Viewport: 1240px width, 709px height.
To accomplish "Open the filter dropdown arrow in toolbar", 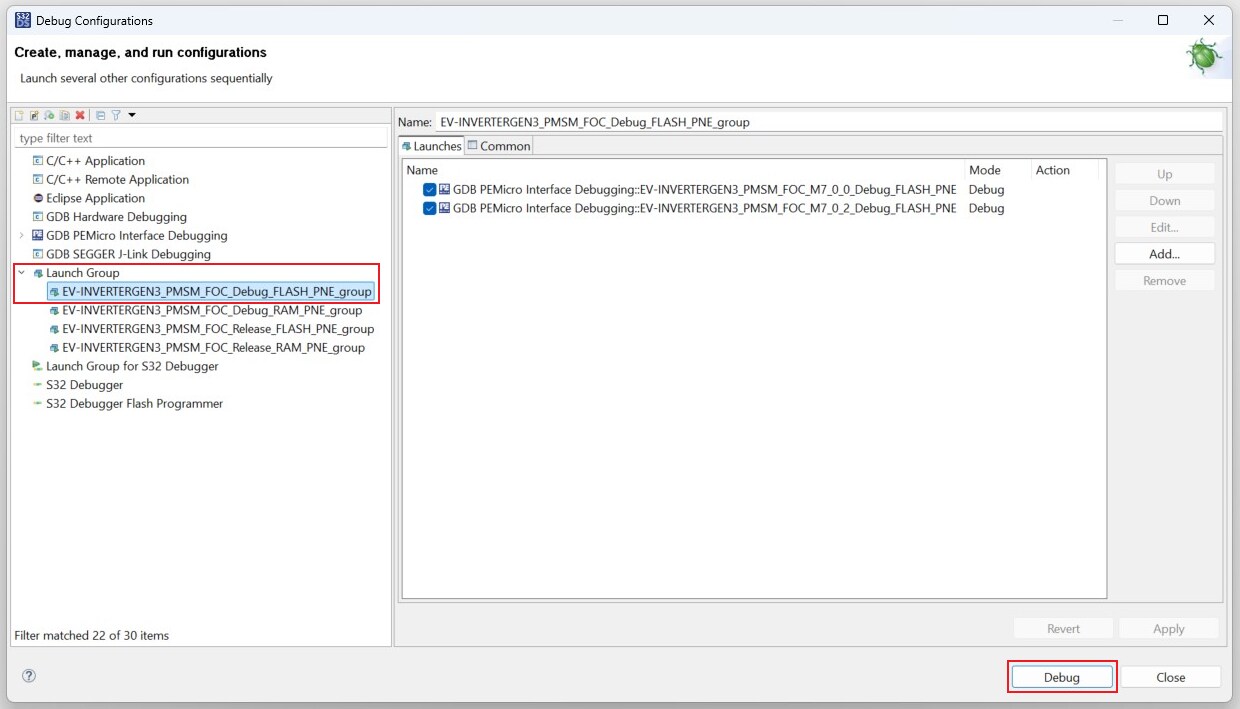I will (132, 116).
